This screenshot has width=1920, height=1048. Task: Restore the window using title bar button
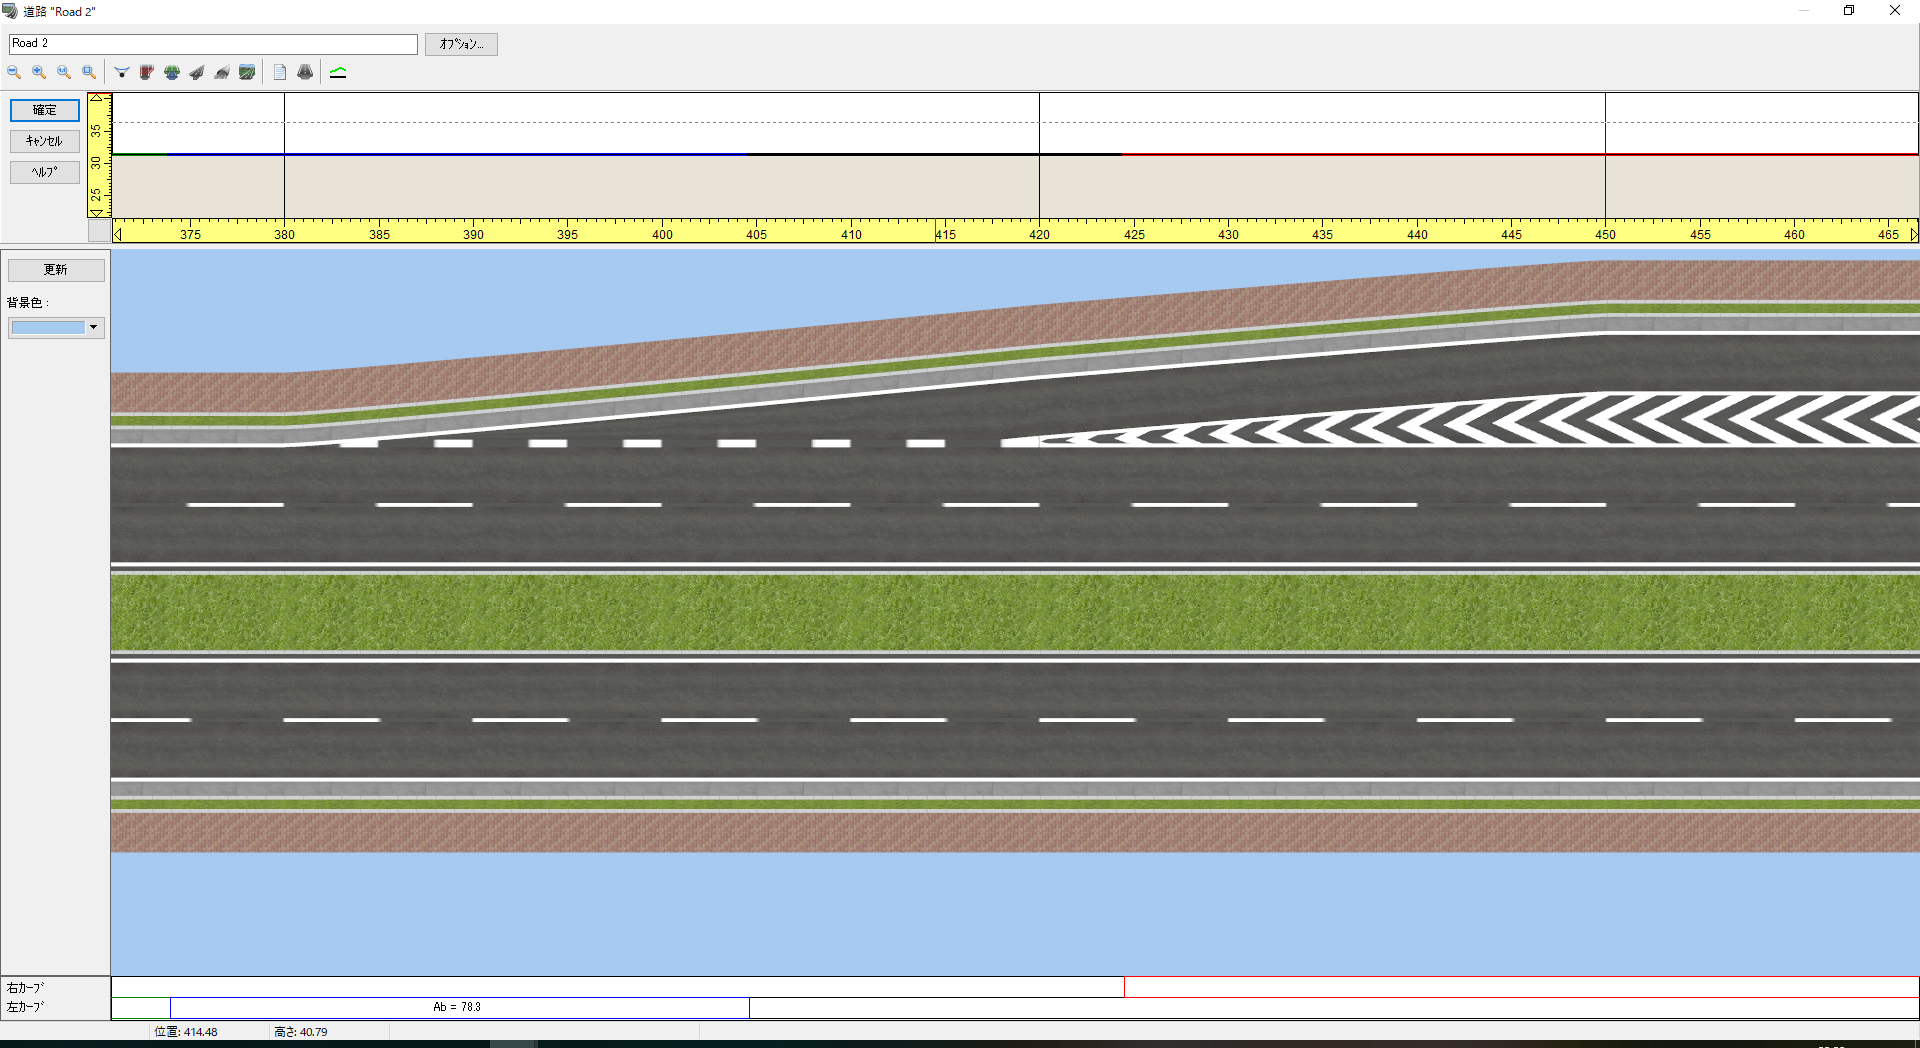click(x=1849, y=11)
